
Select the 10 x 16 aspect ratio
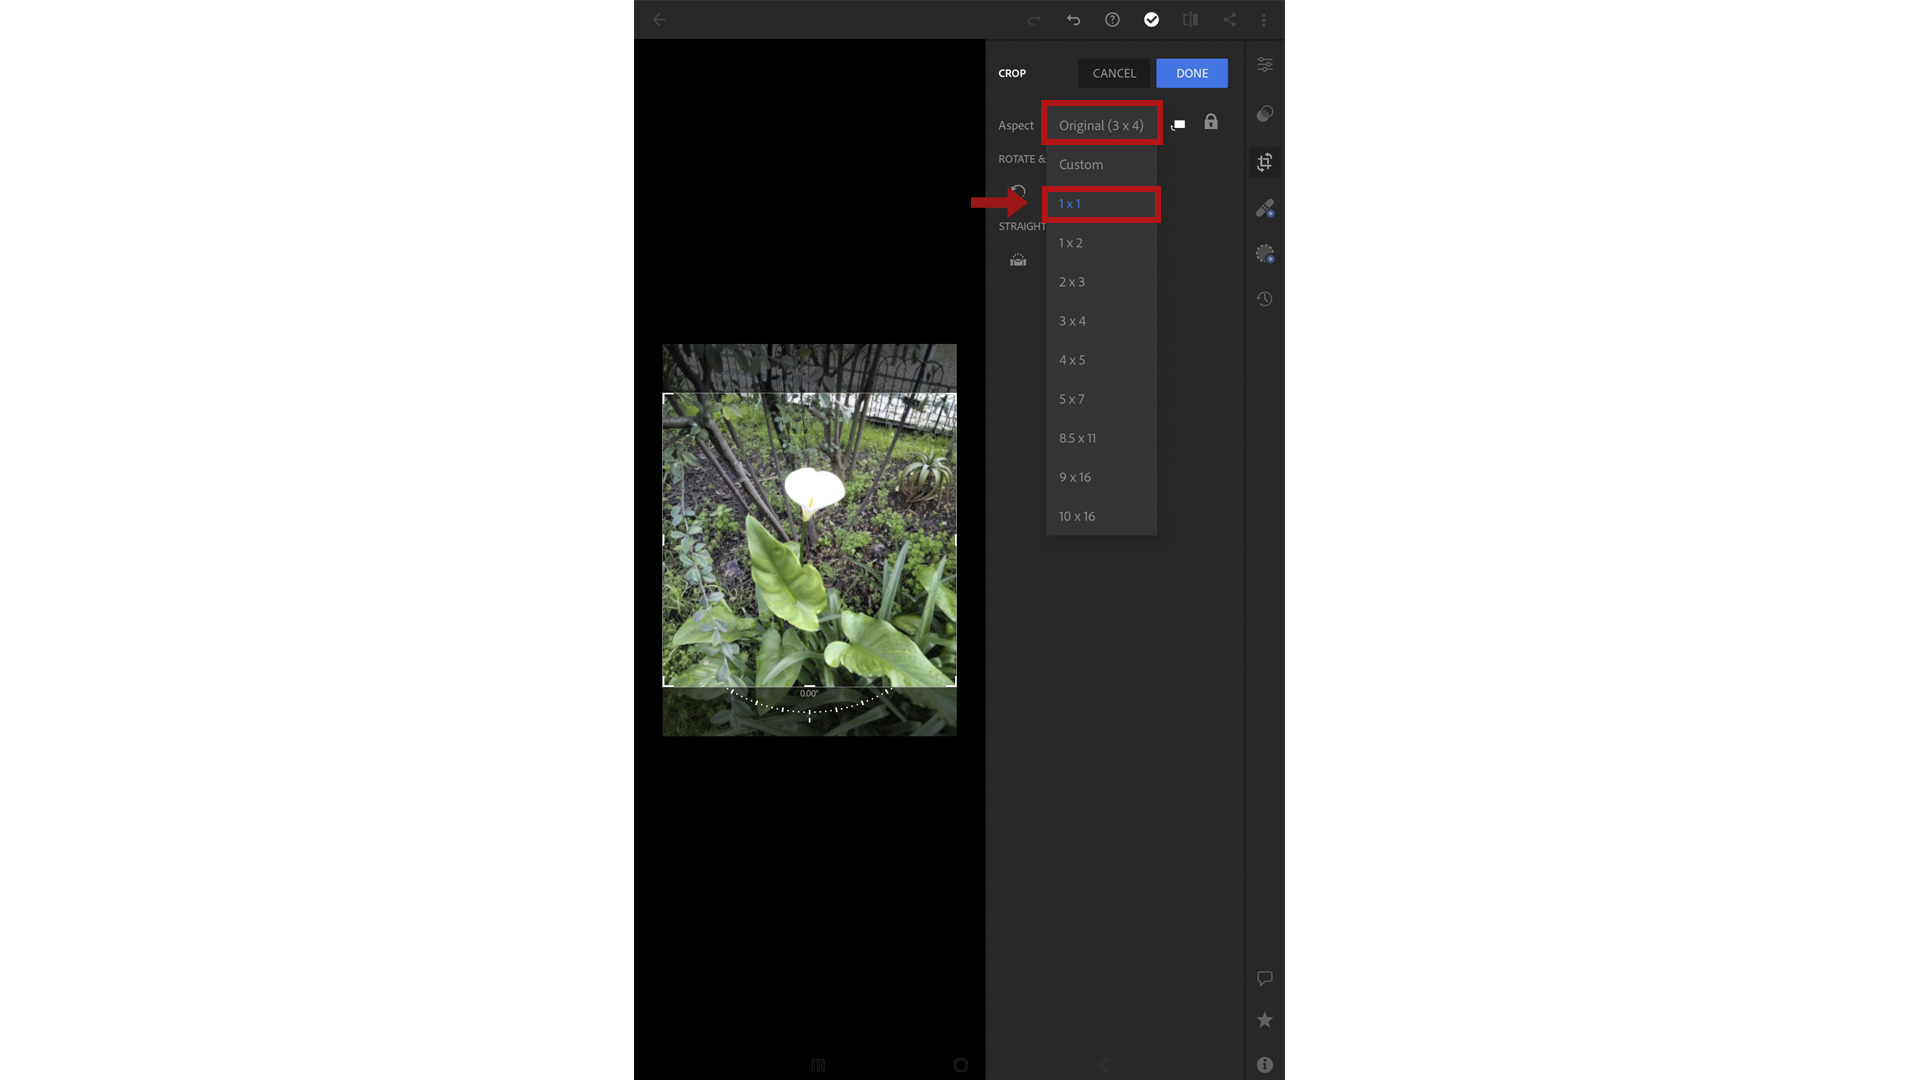tap(1101, 516)
